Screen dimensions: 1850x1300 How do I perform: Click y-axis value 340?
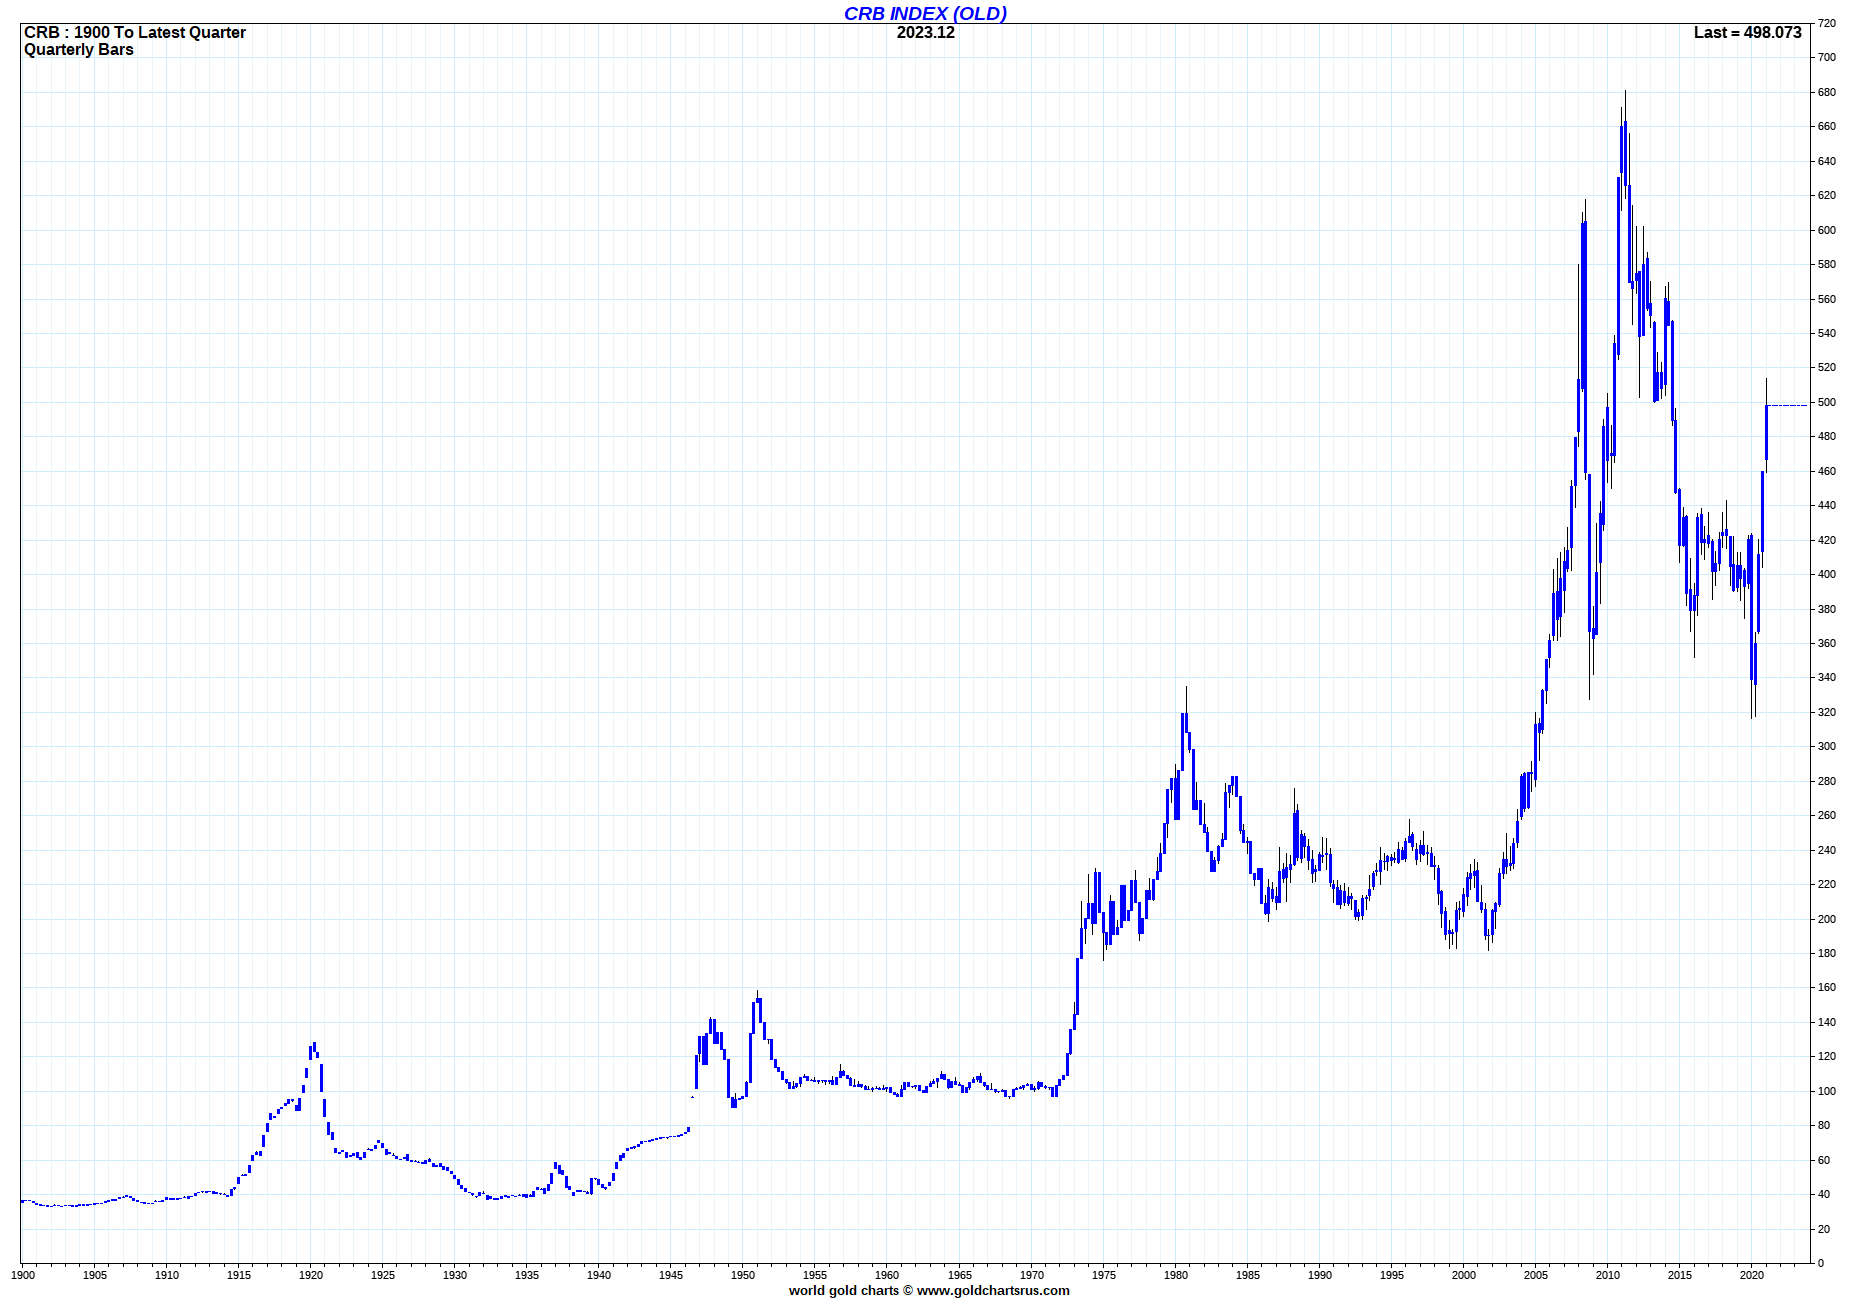1827,677
